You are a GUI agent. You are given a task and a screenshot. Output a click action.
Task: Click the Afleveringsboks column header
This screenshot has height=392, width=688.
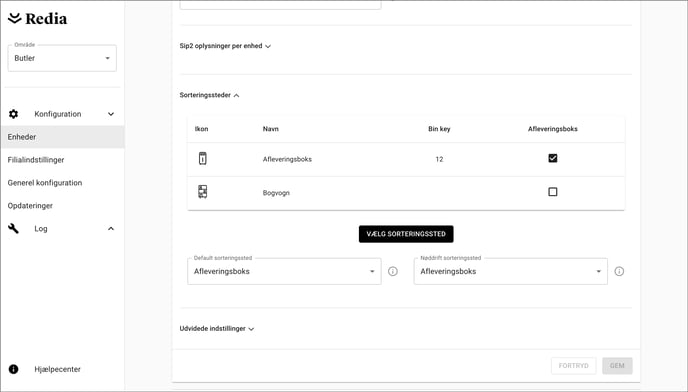[552, 129]
